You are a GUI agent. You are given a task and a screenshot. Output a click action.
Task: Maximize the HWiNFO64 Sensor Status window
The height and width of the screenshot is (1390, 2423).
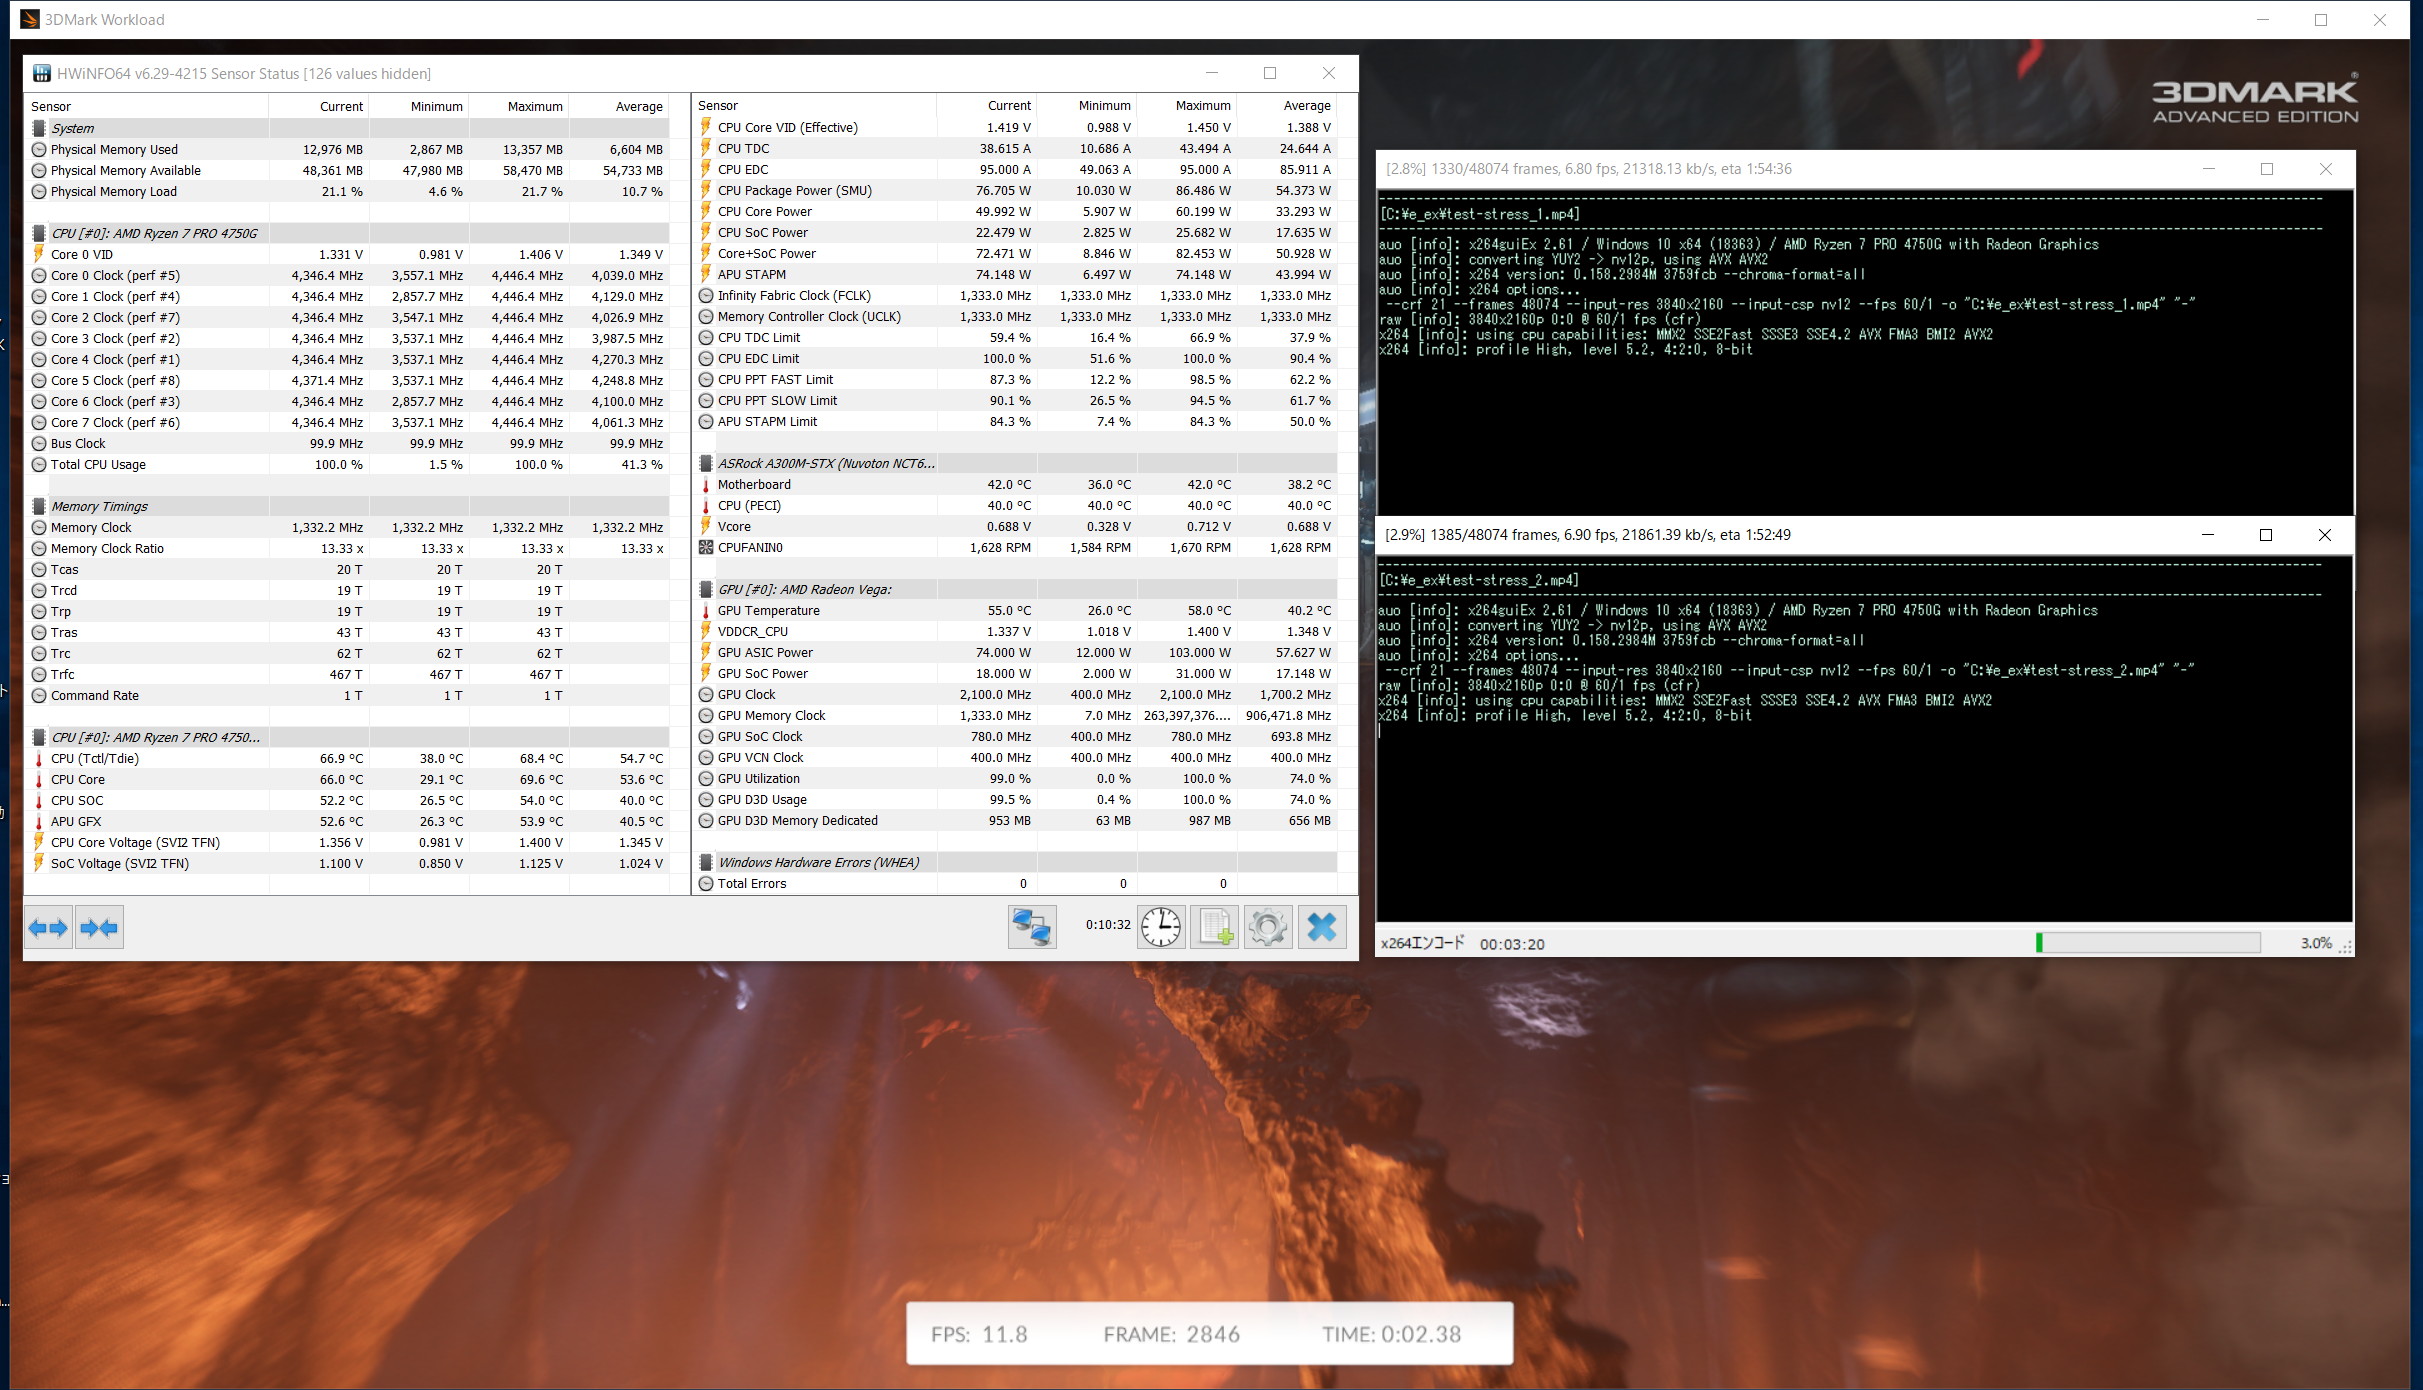tap(1270, 73)
